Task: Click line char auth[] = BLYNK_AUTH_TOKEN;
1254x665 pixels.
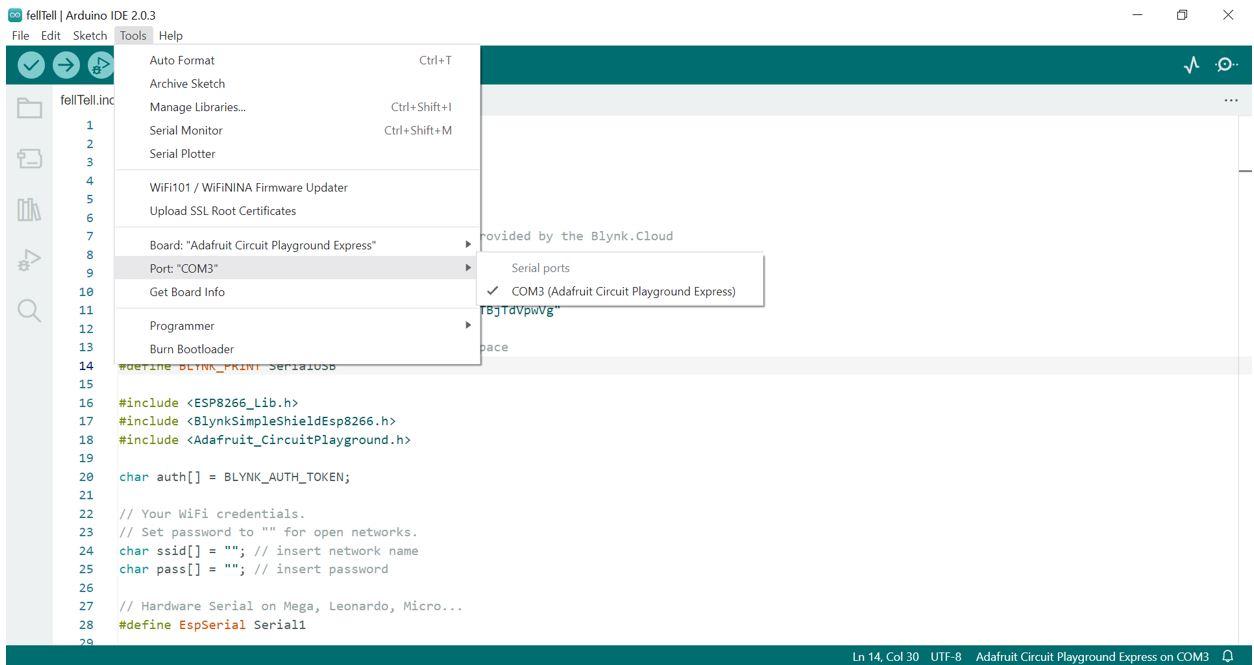Action: click(234, 477)
